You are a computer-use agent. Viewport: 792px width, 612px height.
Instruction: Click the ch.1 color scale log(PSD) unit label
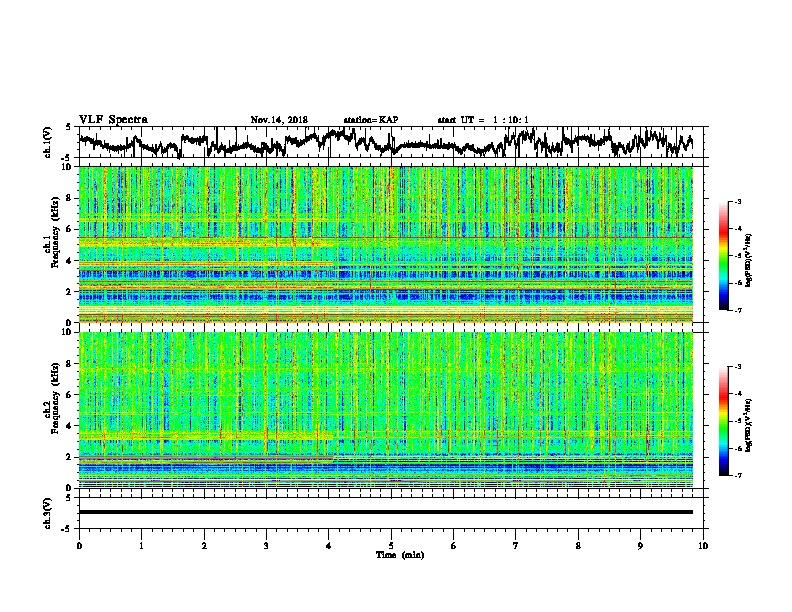749,260
